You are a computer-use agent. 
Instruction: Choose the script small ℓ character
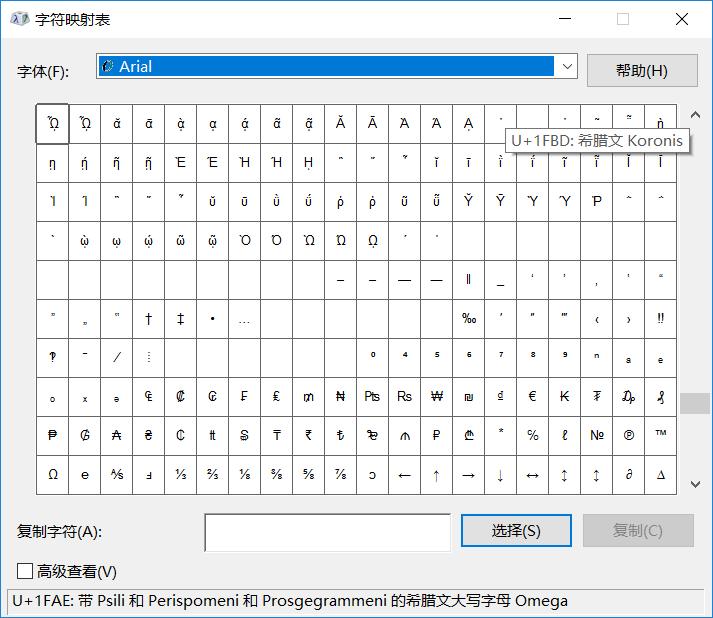pos(564,436)
